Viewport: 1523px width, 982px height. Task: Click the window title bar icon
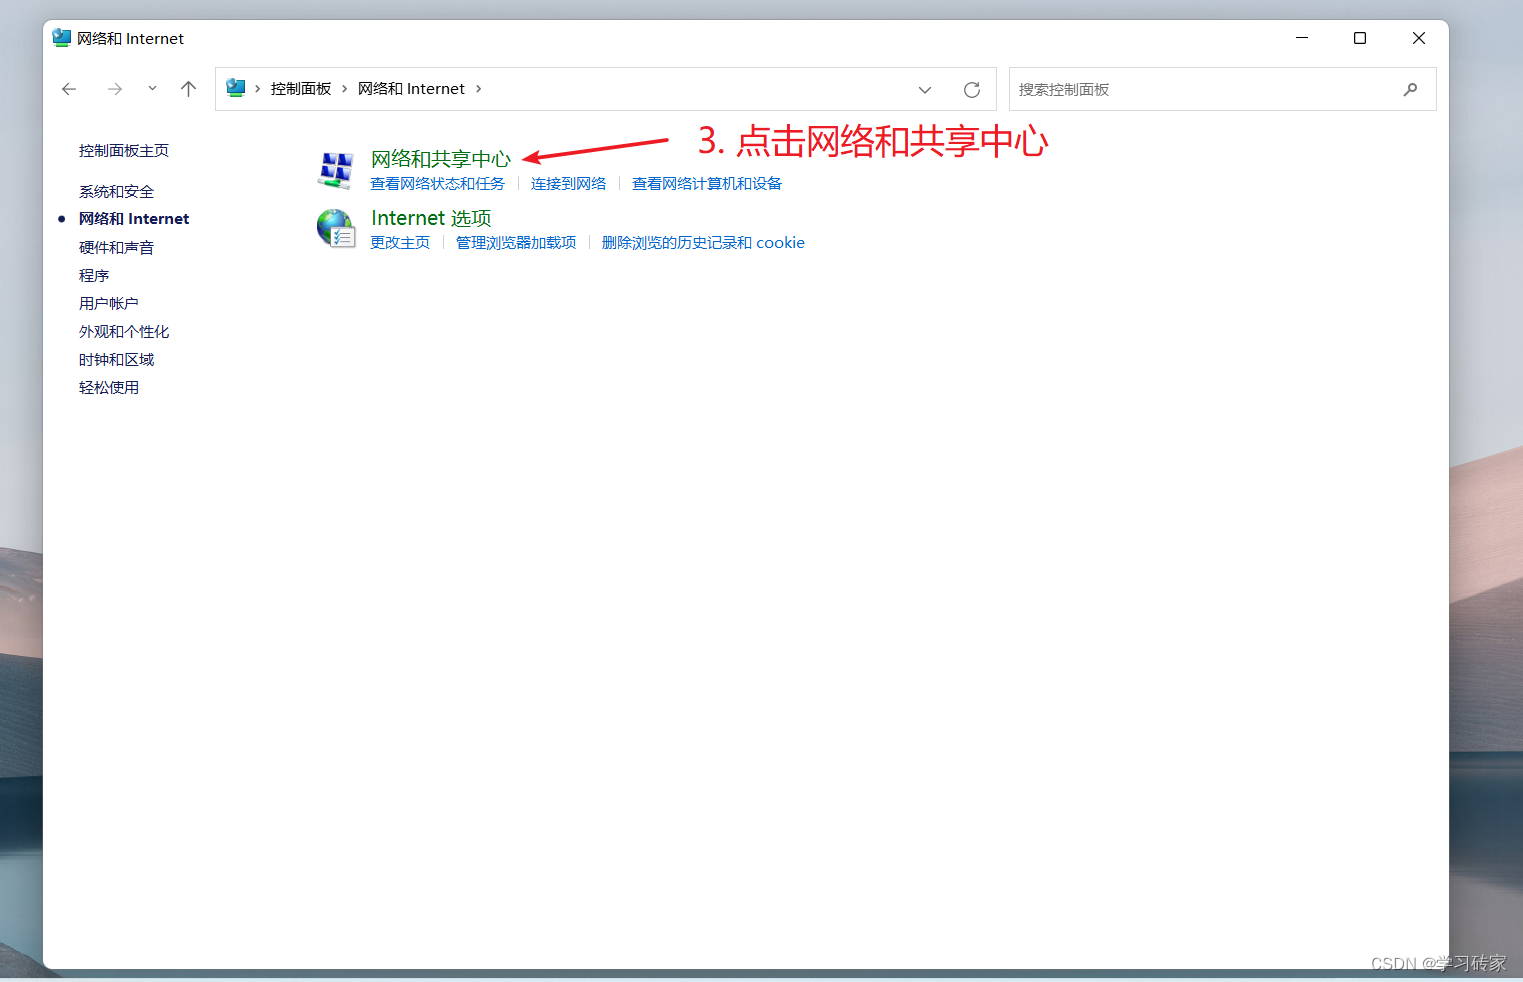62,38
